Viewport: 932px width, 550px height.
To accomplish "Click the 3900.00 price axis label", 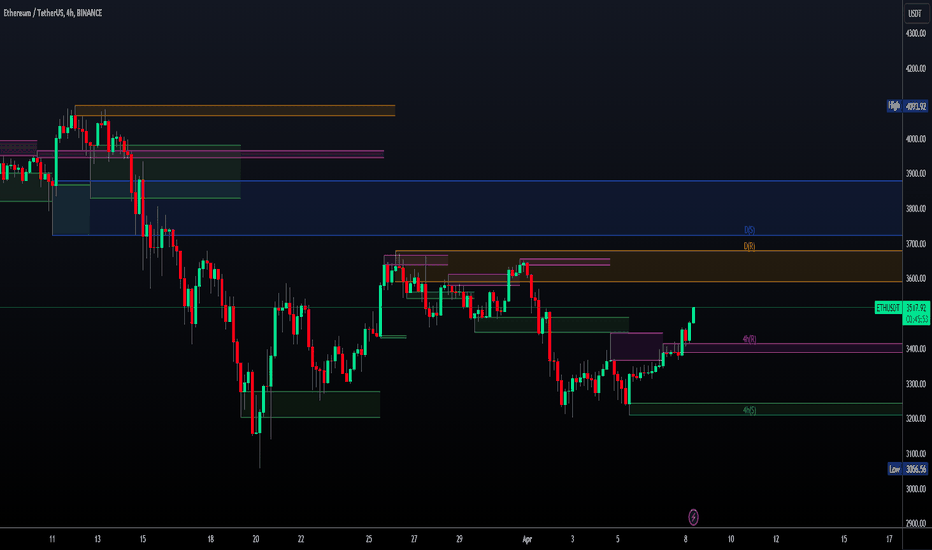I will [x=916, y=174].
